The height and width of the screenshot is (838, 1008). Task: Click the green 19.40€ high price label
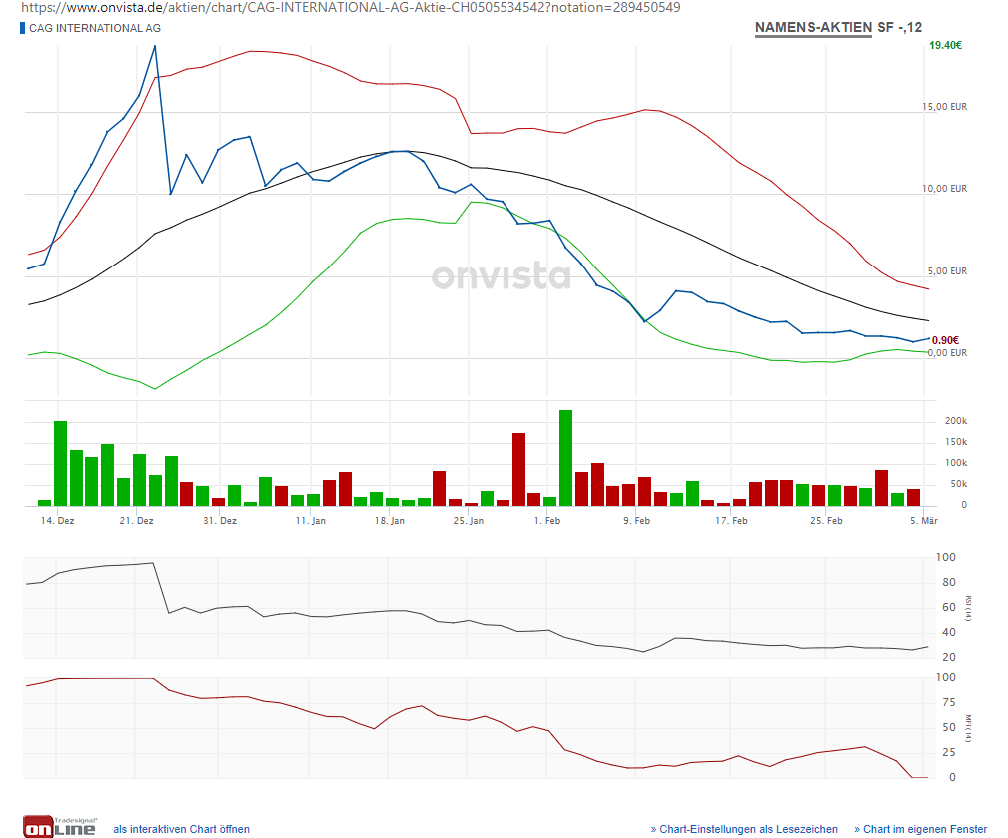click(x=946, y=45)
